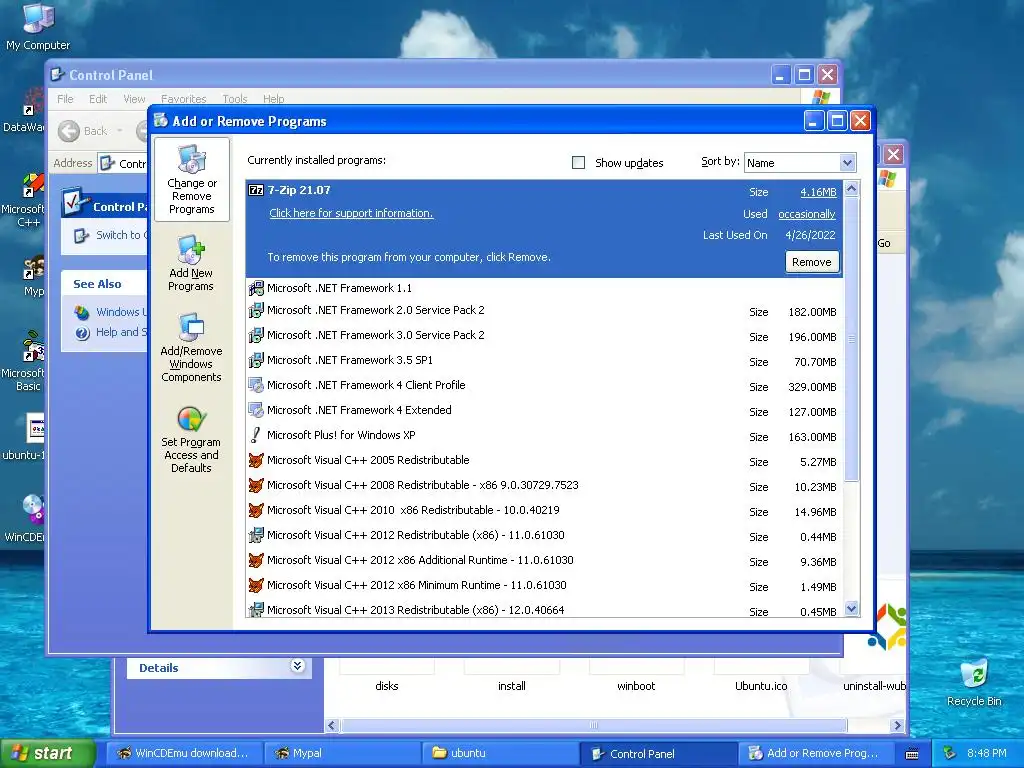
Task: Switch to Control Panel taskbar button
Action: point(658,753)
